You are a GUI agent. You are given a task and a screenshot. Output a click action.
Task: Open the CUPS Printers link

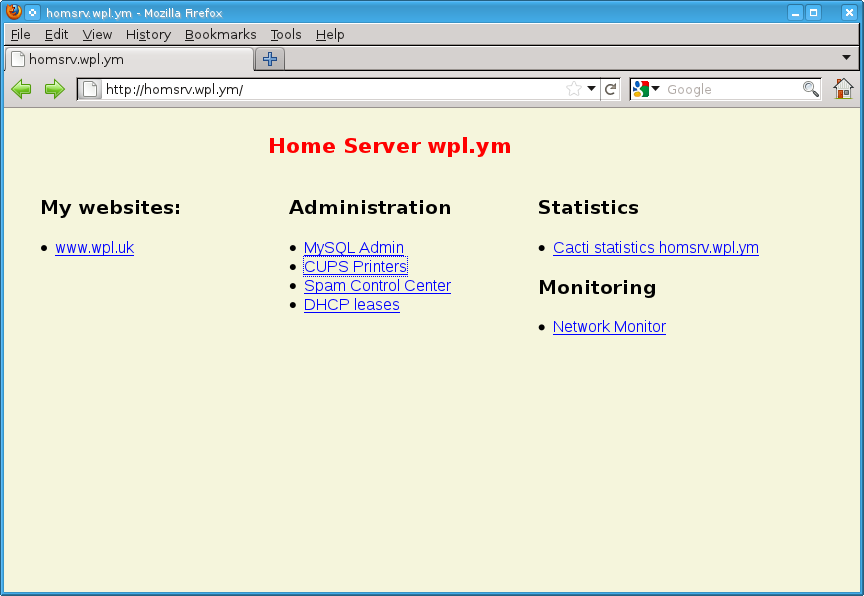[355, 267]
